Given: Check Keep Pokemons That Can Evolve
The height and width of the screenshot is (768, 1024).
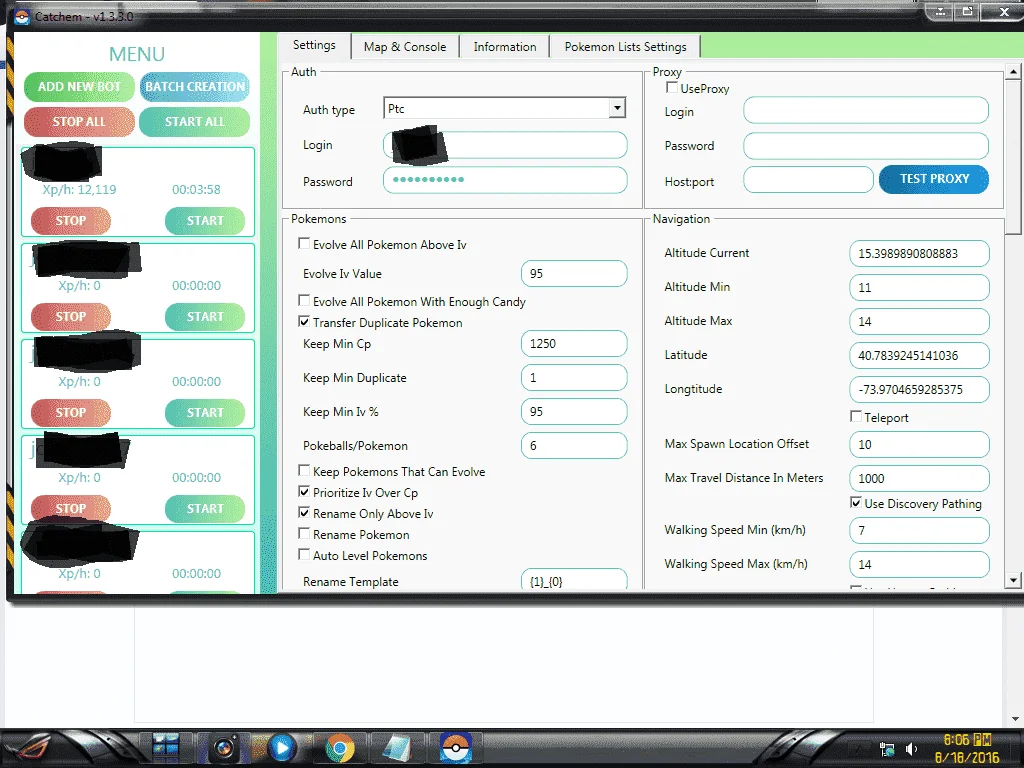Looking at the screenshot, I should (x=304, y=470).
